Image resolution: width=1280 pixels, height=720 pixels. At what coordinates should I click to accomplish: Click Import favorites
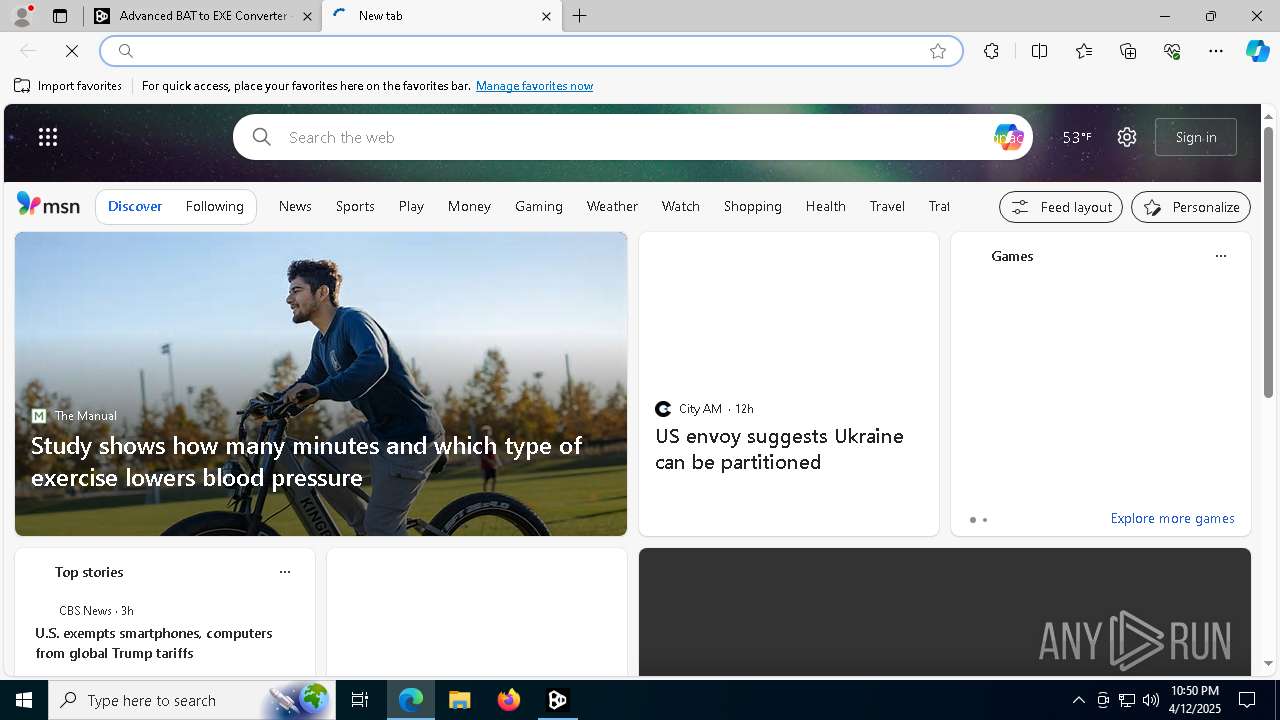point(68,86)
